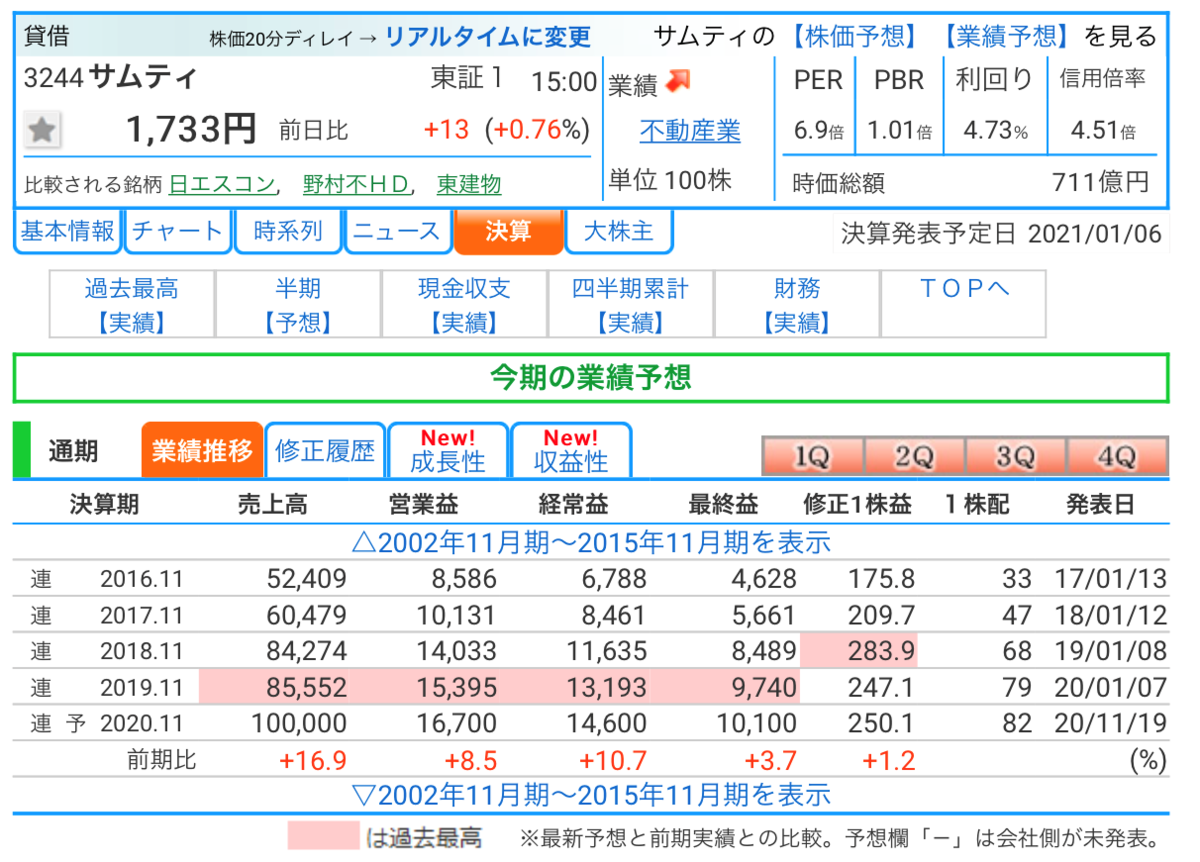The height and width of the screenshot is (862, 1200).
Task: Switch to the 基本情報 tab
Action: point(68,232)
